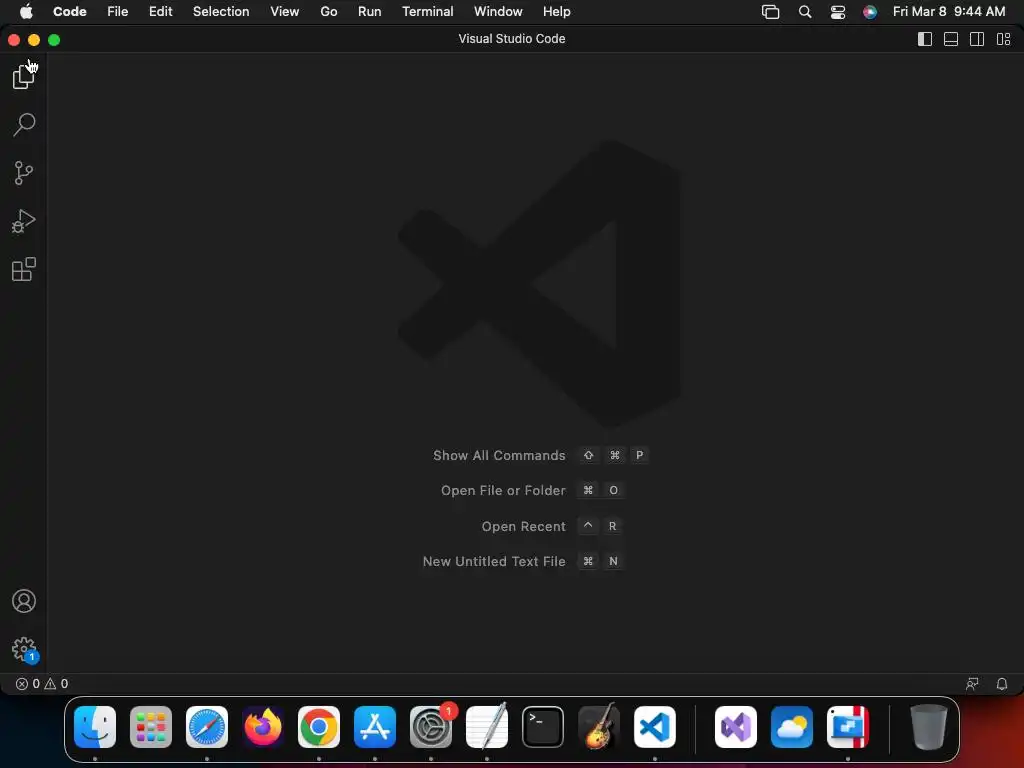Launch Firefox from the dock

263,726
